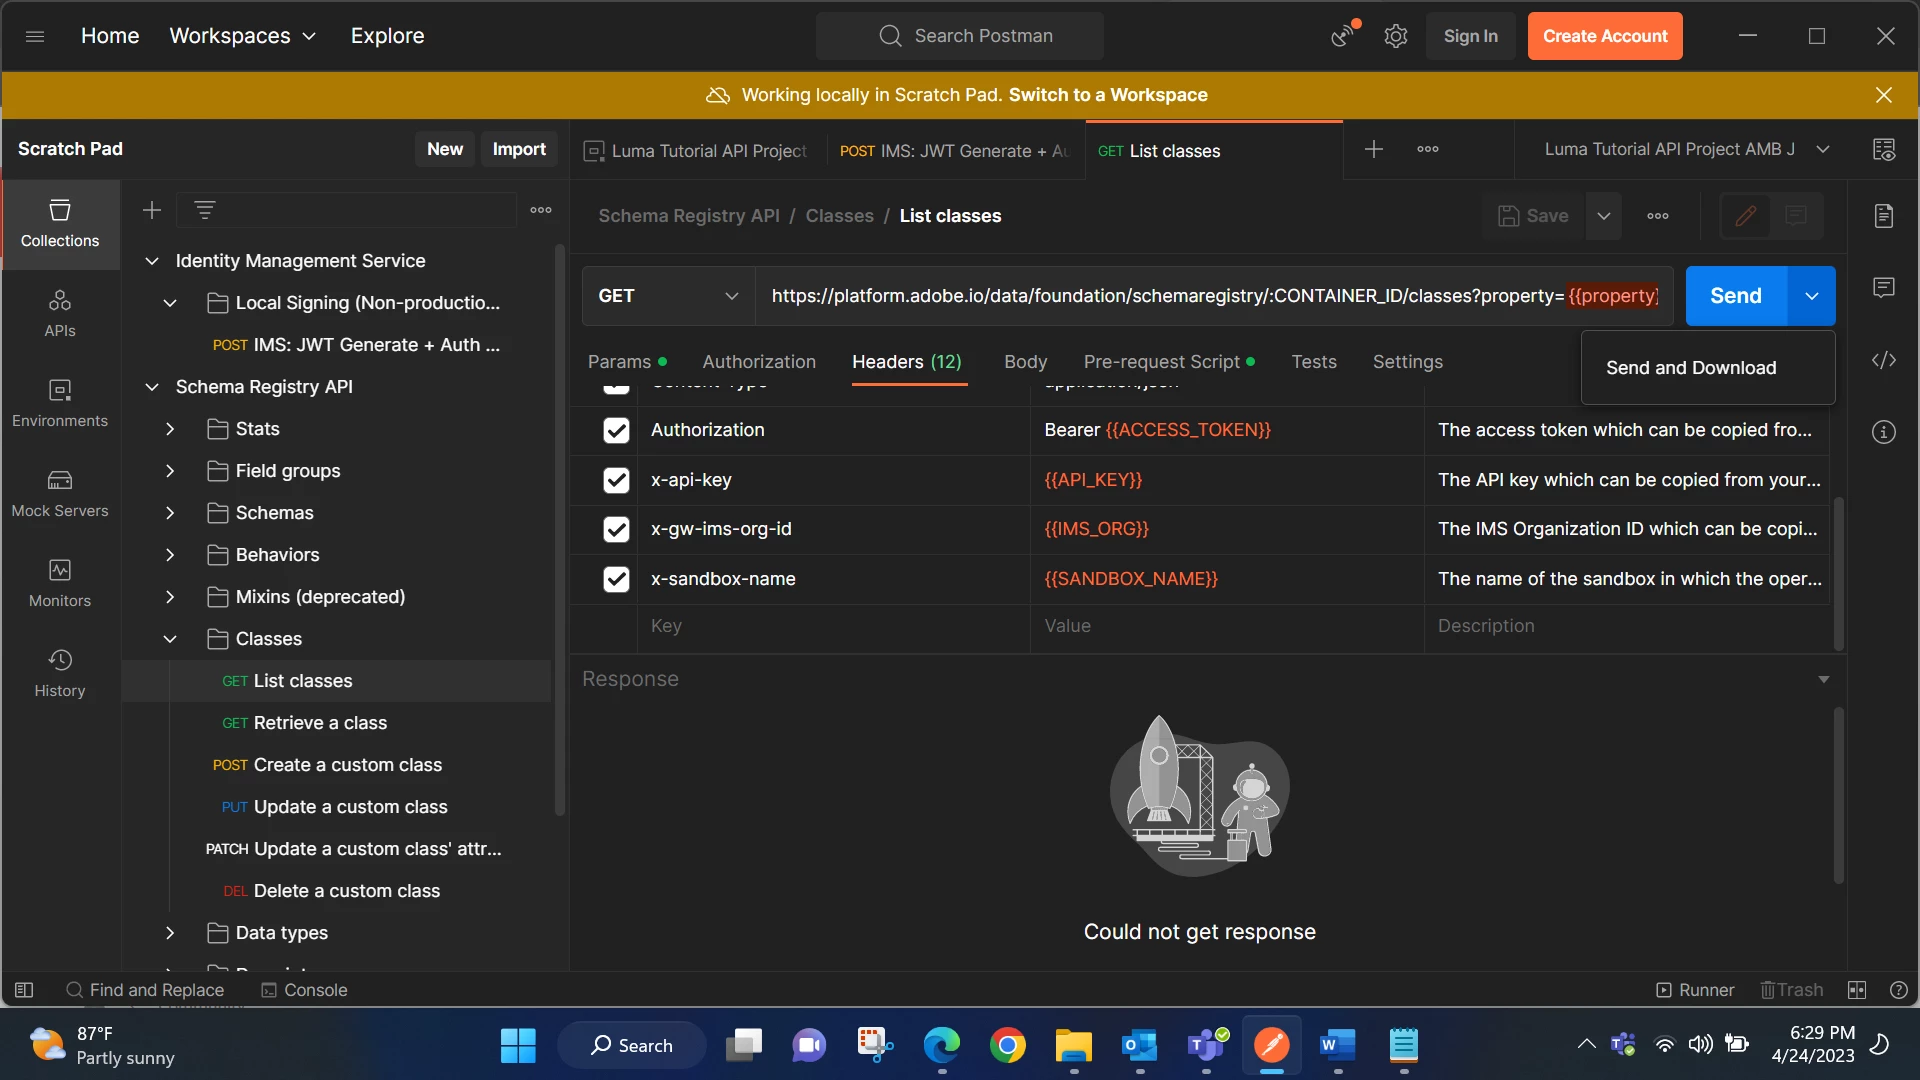Open the request documentation icon

pos(1884,216)
